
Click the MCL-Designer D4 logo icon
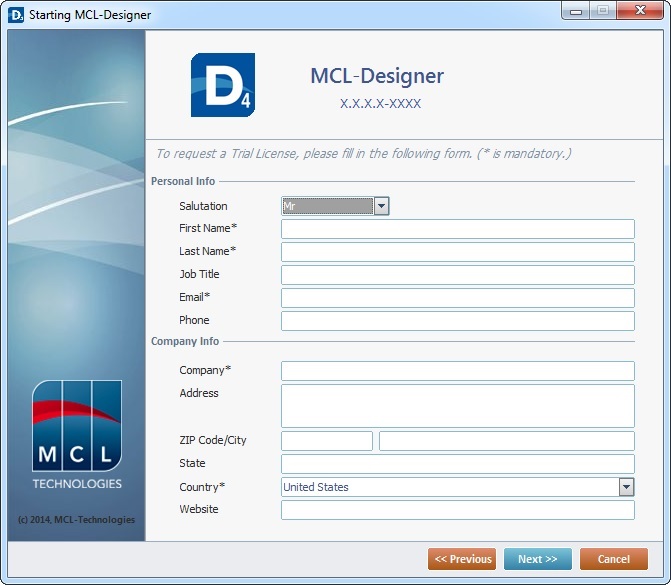point(223,85)
